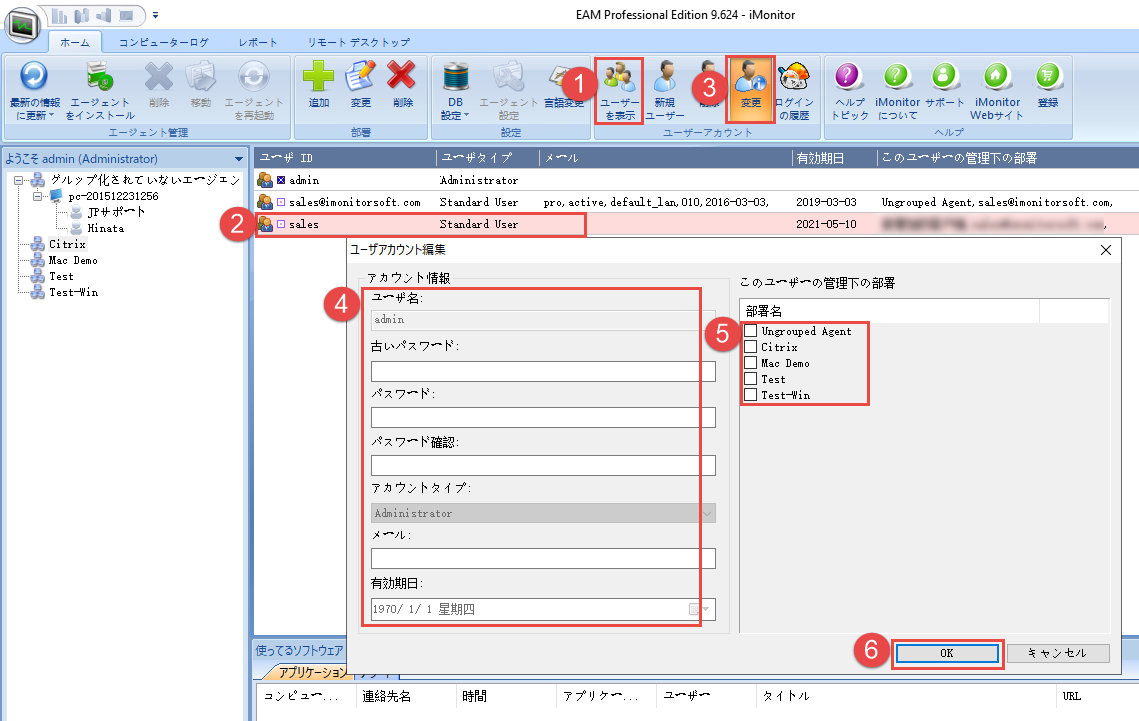Click the red X 削除 icon in 部署
This screenshot has height=721, width=1139.
point(402,77)
